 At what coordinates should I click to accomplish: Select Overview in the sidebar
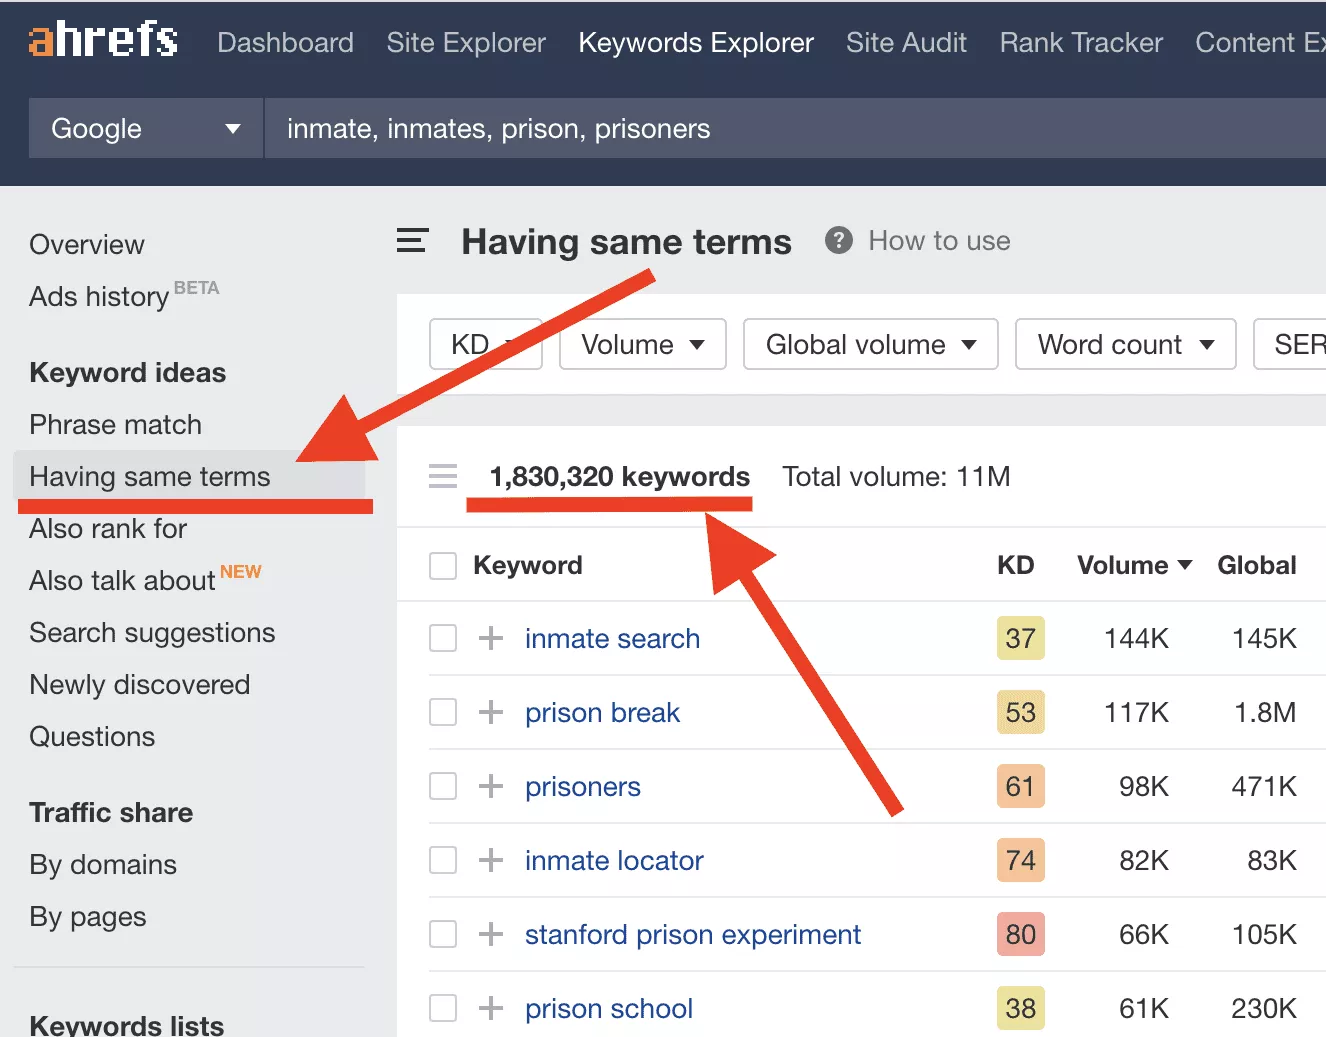(87, 244)
